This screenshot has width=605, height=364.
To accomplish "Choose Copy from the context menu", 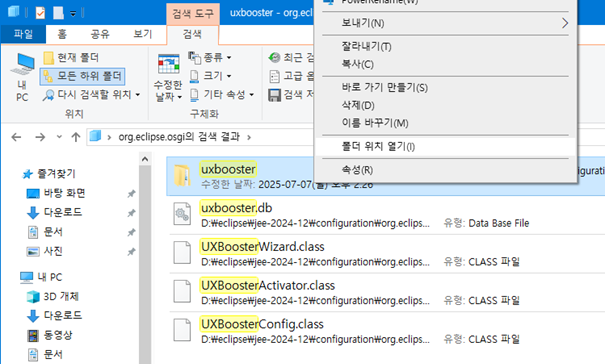I will (x=445, y=64).
